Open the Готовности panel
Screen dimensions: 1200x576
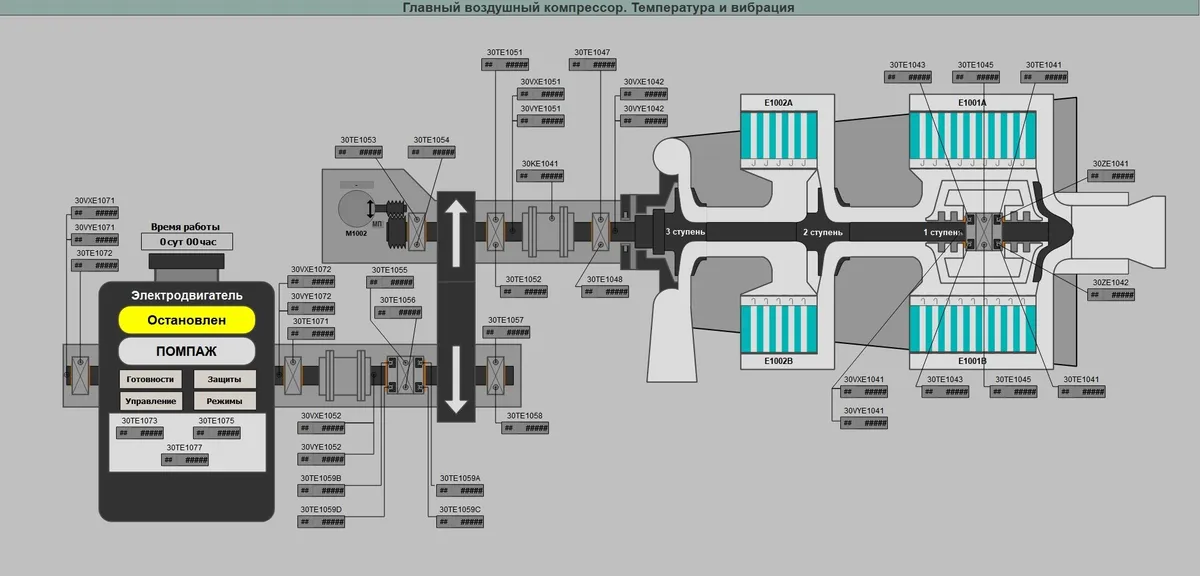pos(150,380)
